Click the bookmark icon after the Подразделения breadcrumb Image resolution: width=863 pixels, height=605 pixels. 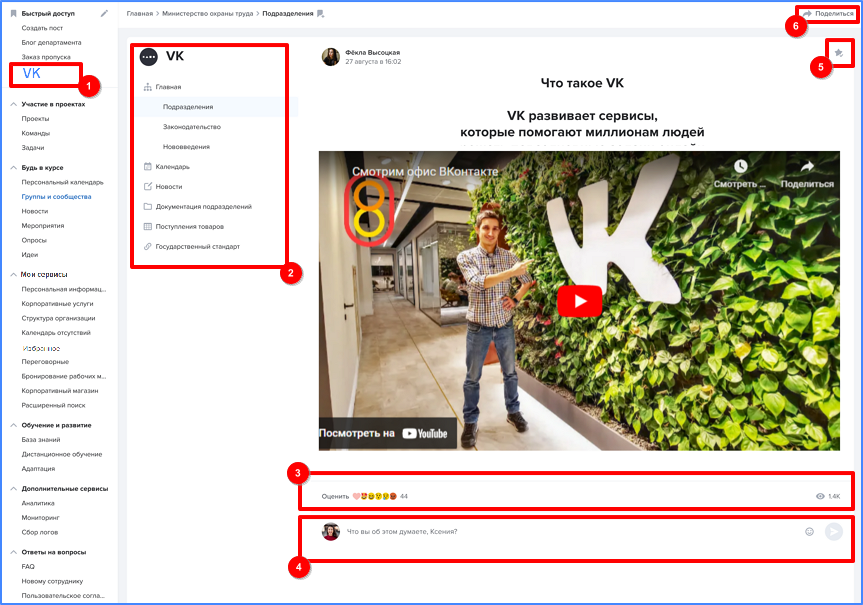point(320,14)
